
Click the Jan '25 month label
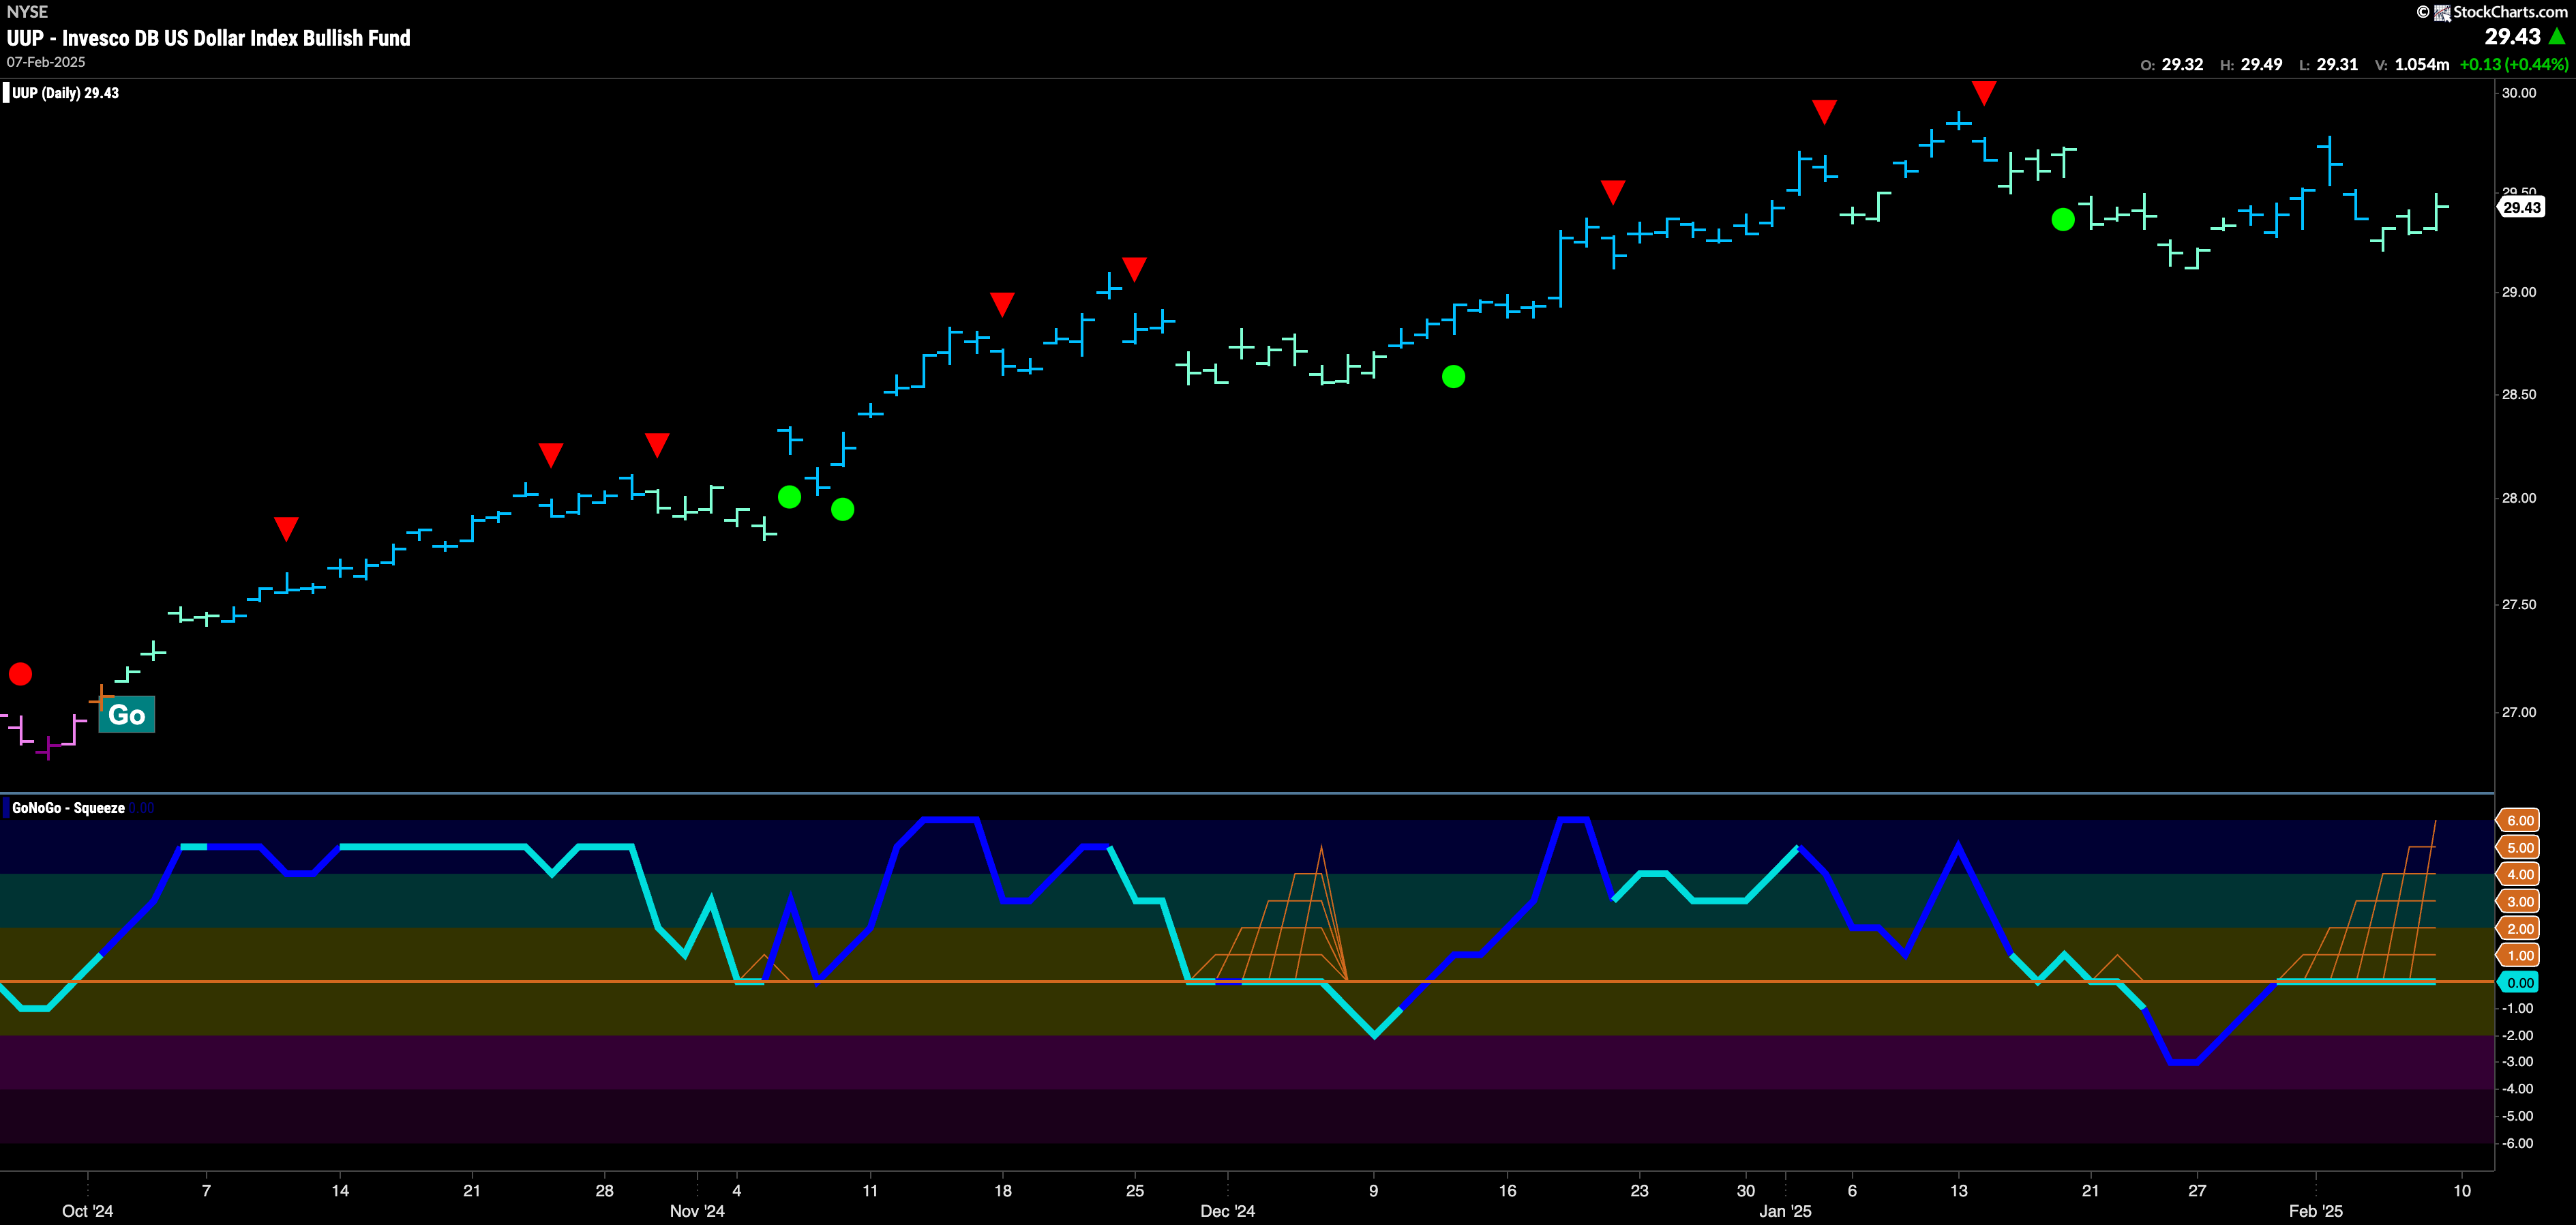(x=1785, y=1211)
